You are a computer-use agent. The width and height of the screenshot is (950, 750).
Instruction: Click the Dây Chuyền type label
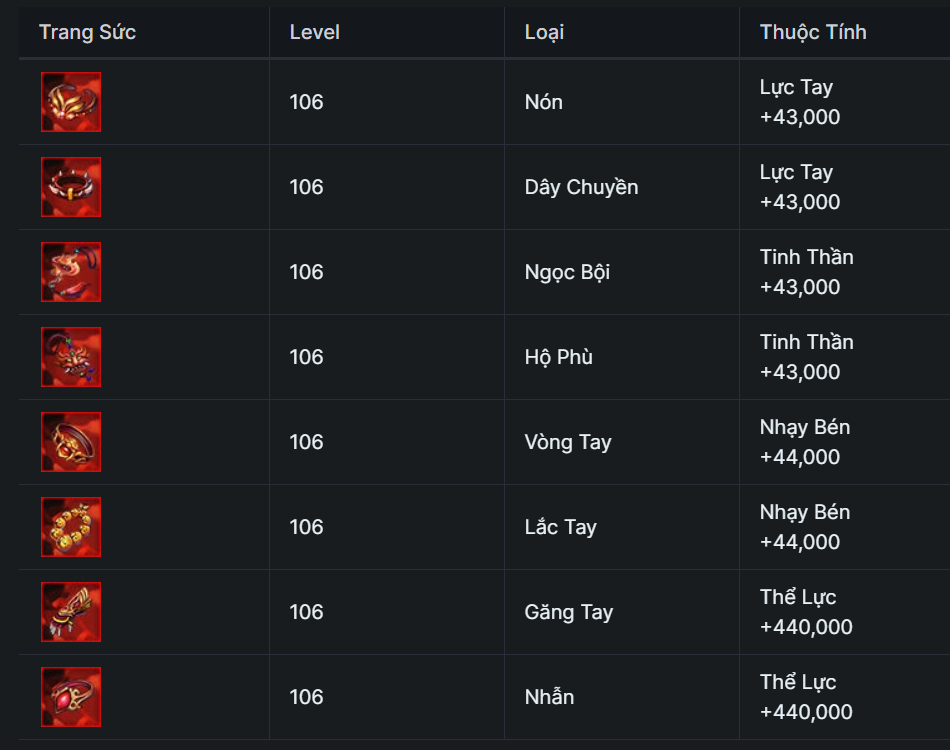coord(581,187)
